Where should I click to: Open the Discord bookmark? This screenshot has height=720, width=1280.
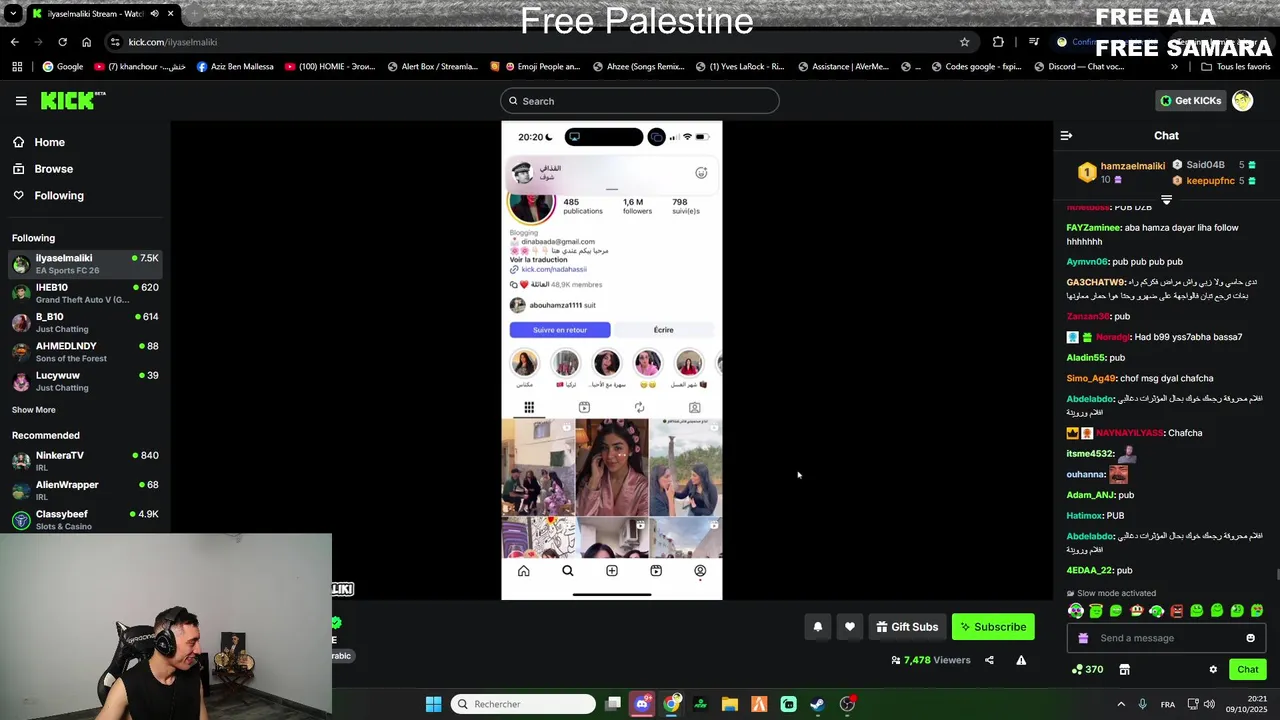(1079, 67)
